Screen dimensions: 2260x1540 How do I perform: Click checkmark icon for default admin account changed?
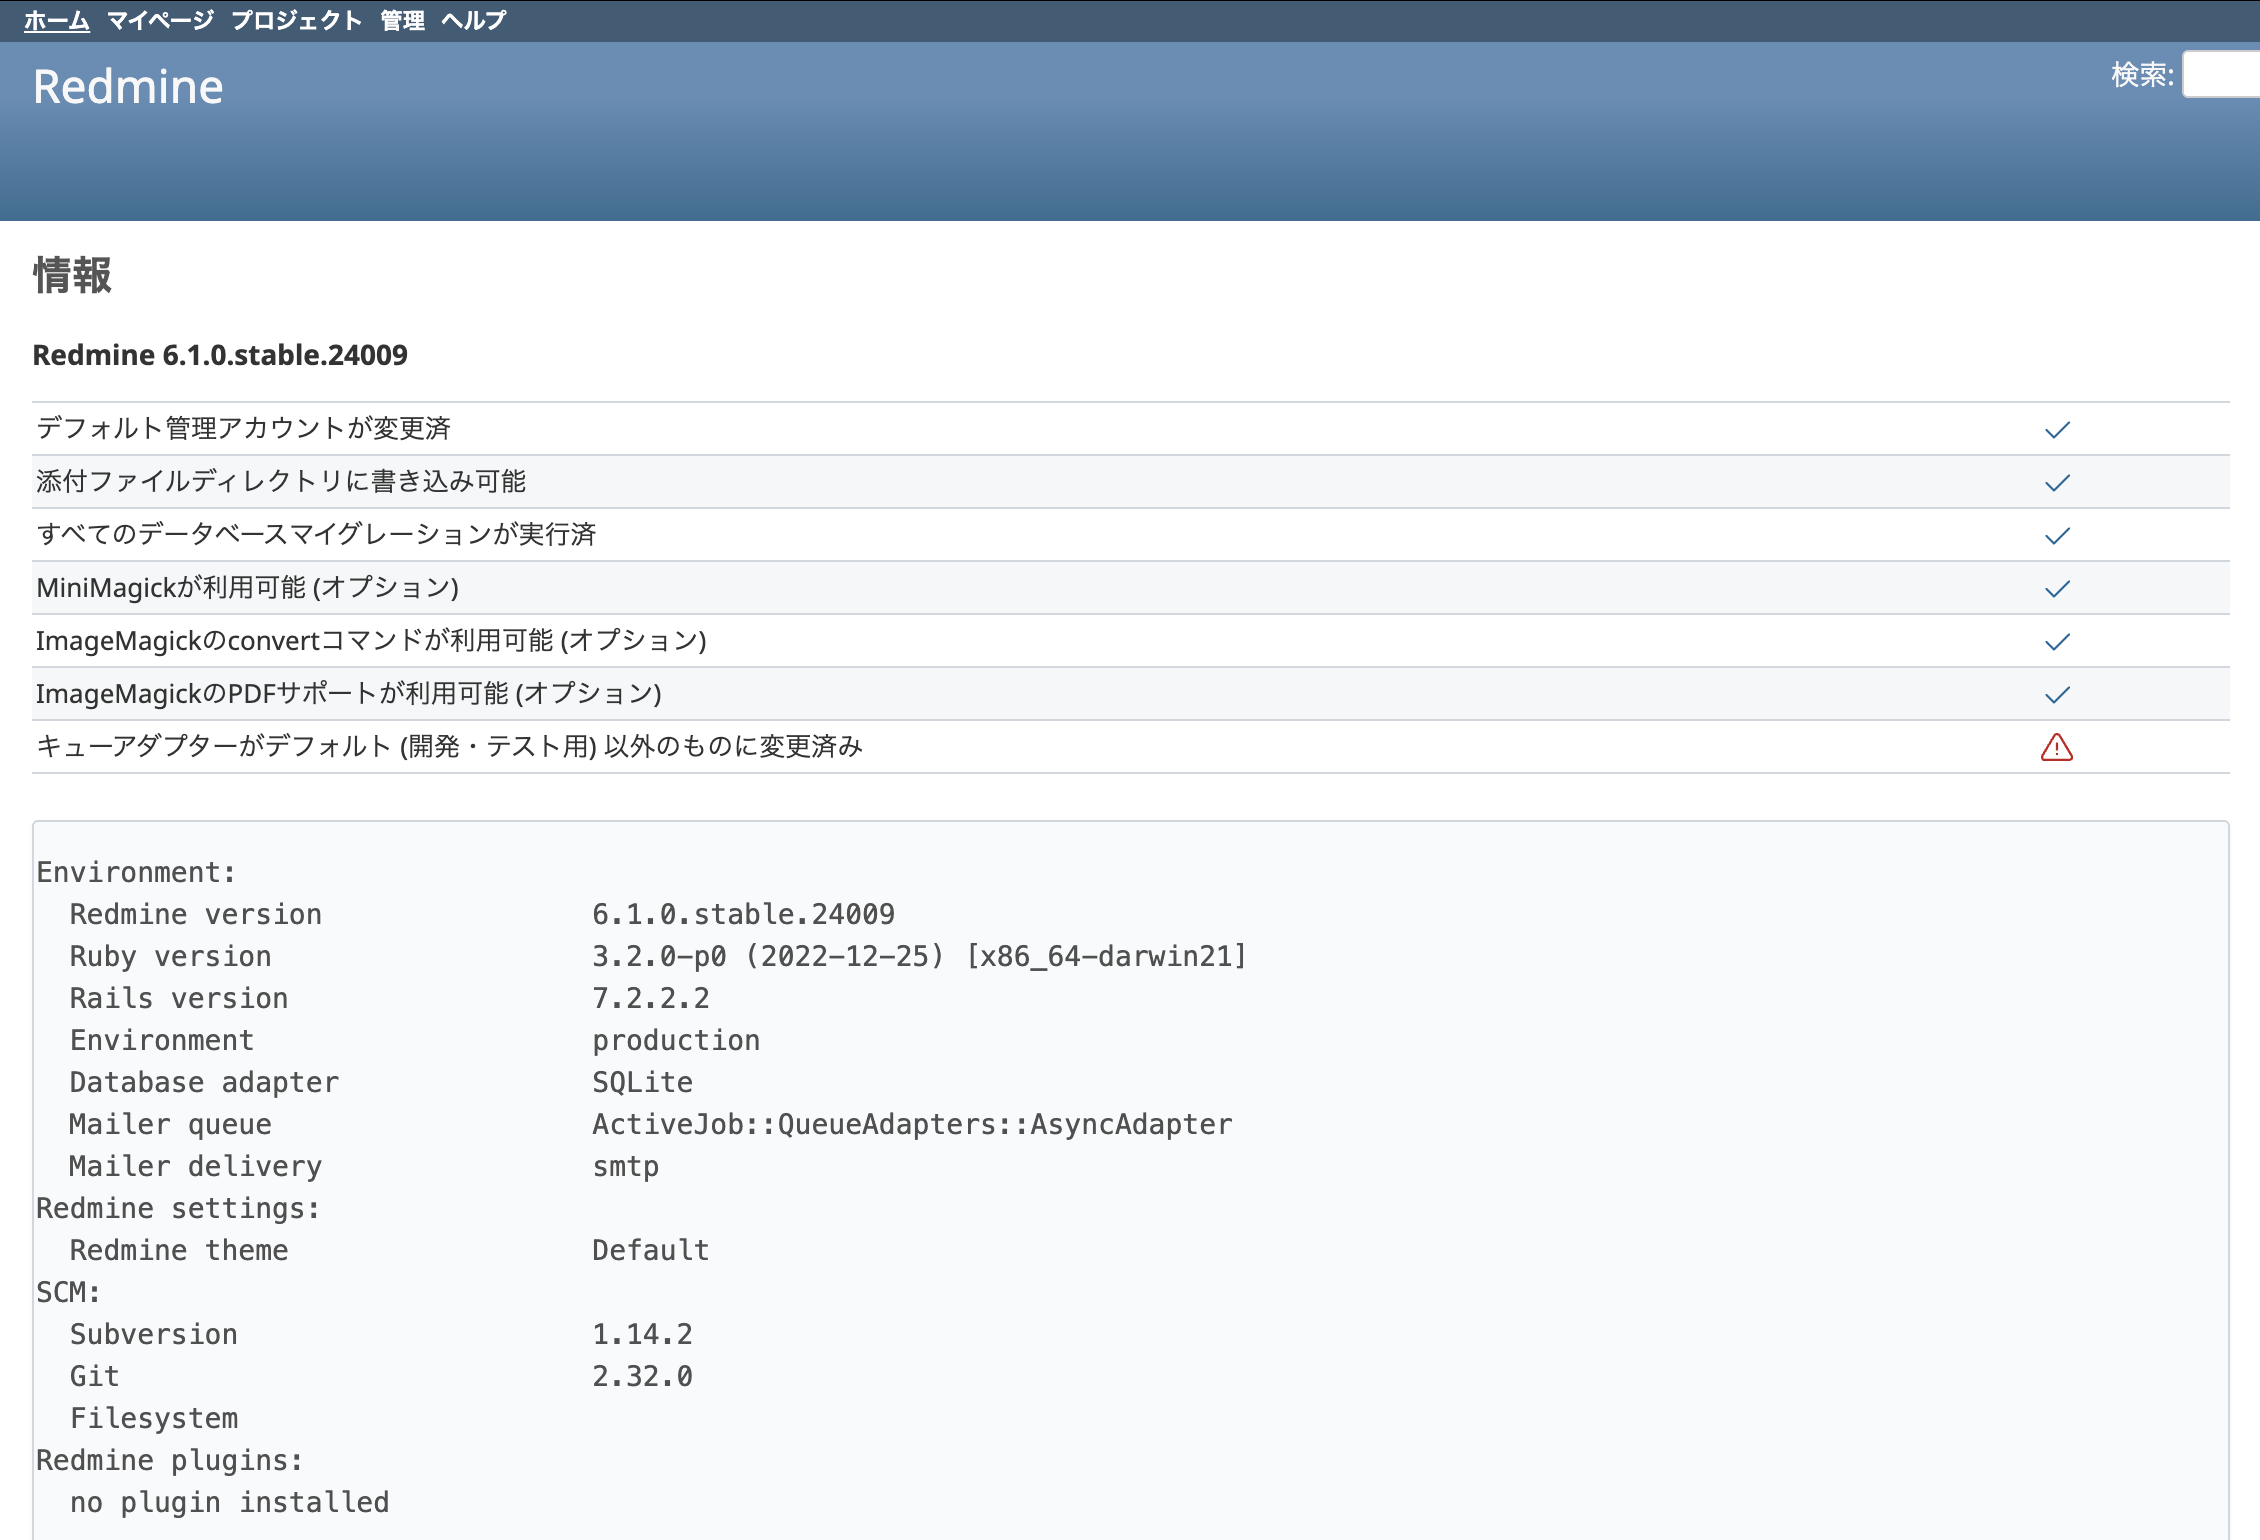2056,430
